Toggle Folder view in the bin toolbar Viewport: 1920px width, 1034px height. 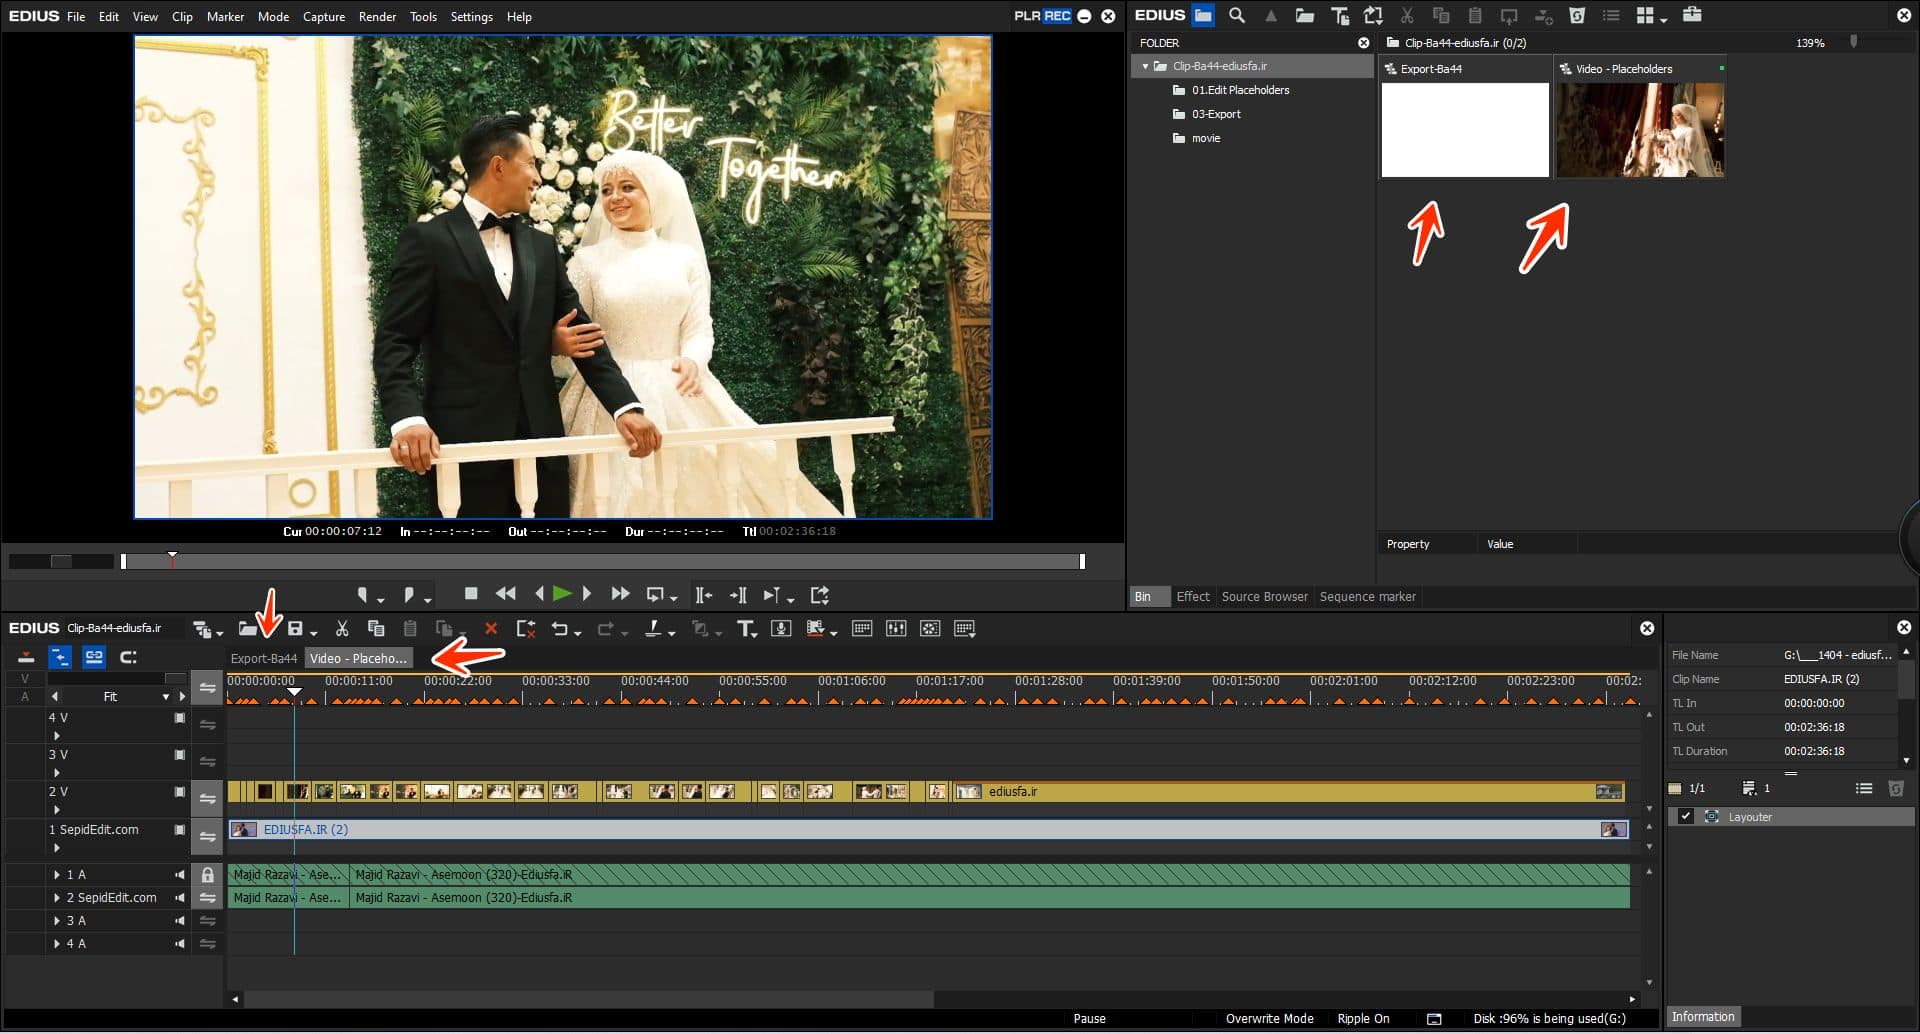1203,15
